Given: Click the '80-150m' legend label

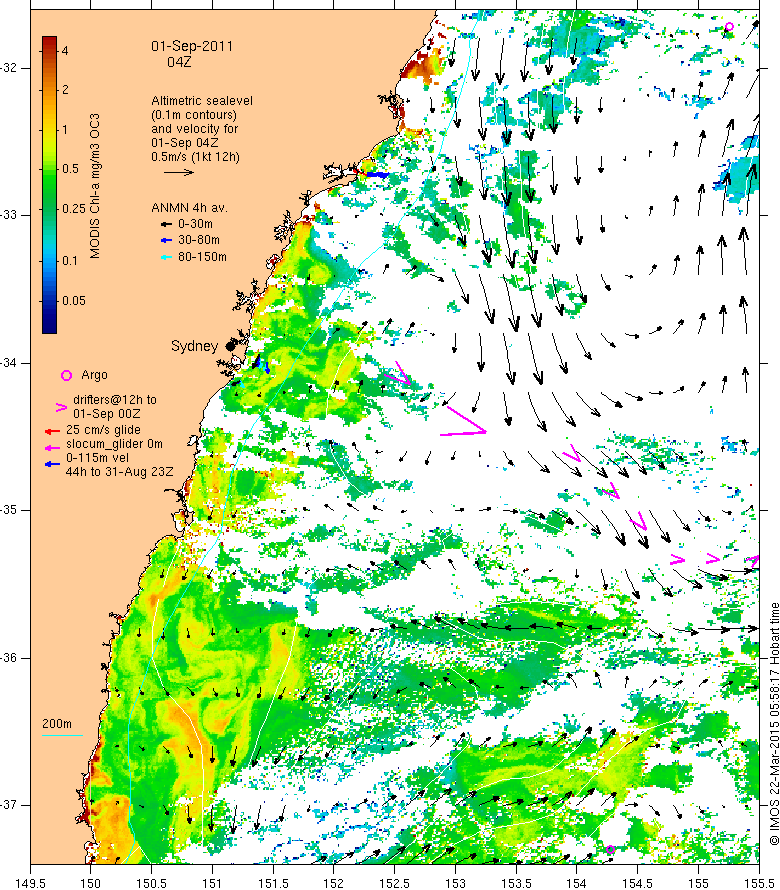Looking at the screenshot, I should pos(202,257).
